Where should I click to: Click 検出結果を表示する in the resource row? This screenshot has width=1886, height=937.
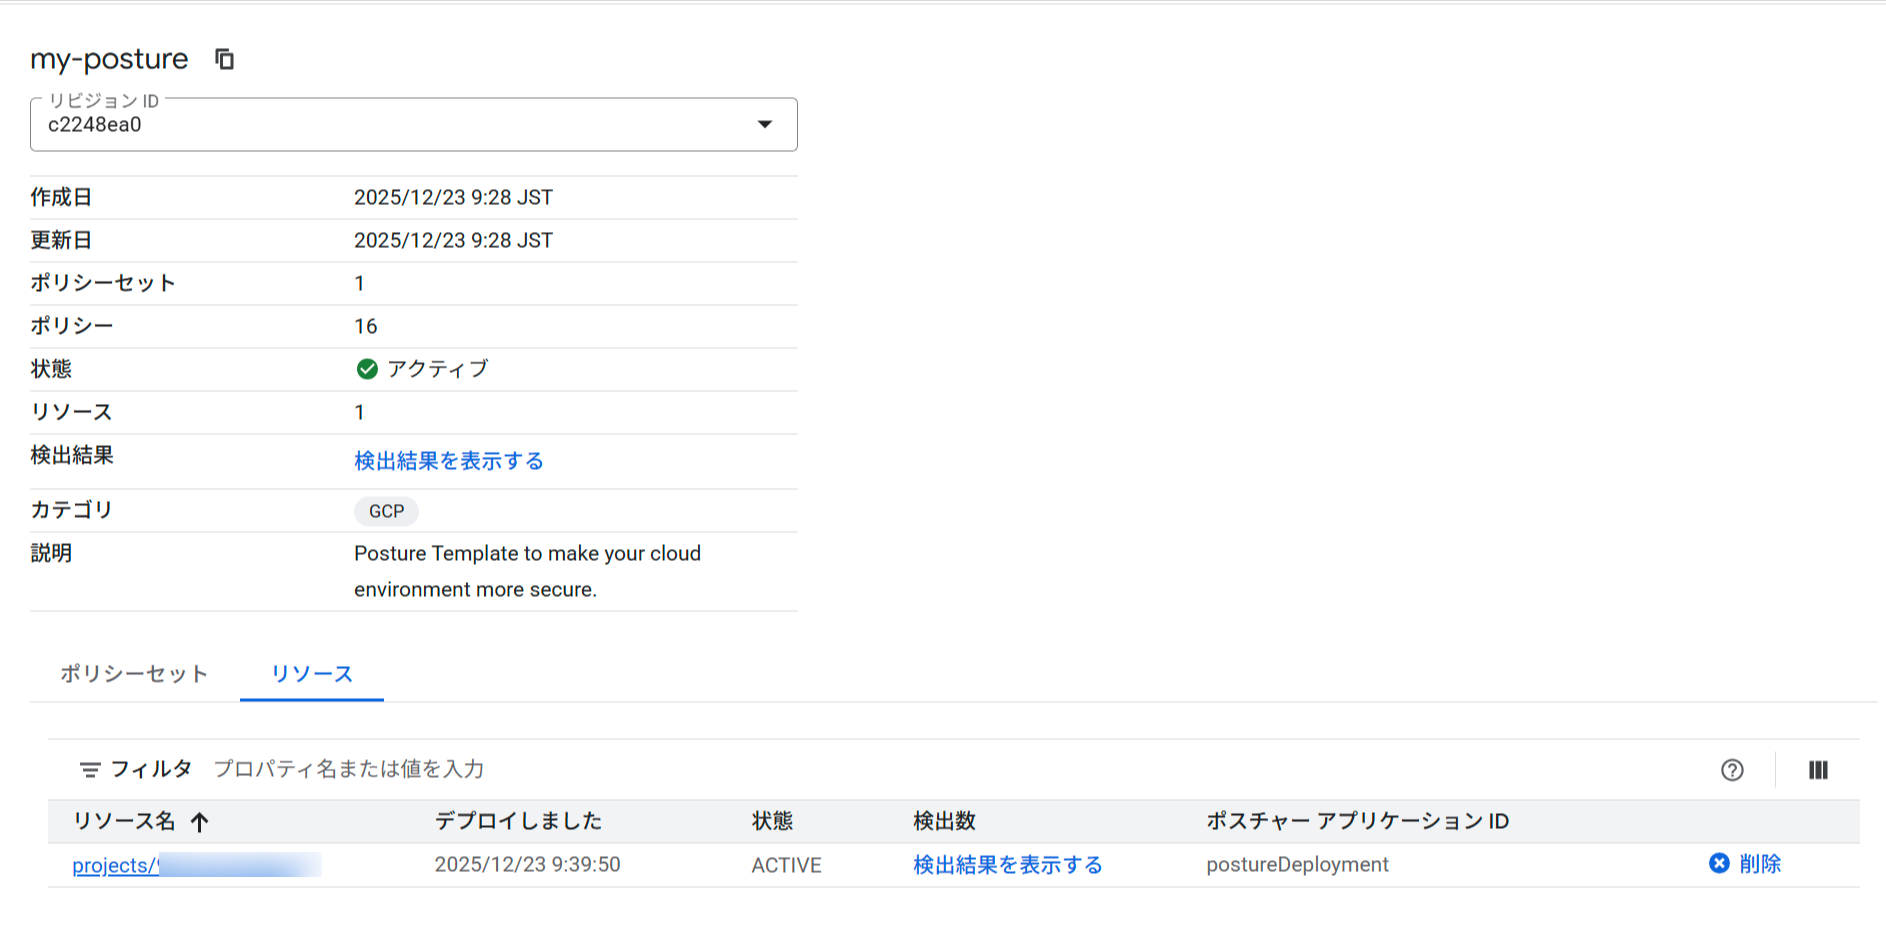(x=1006, y=864)
